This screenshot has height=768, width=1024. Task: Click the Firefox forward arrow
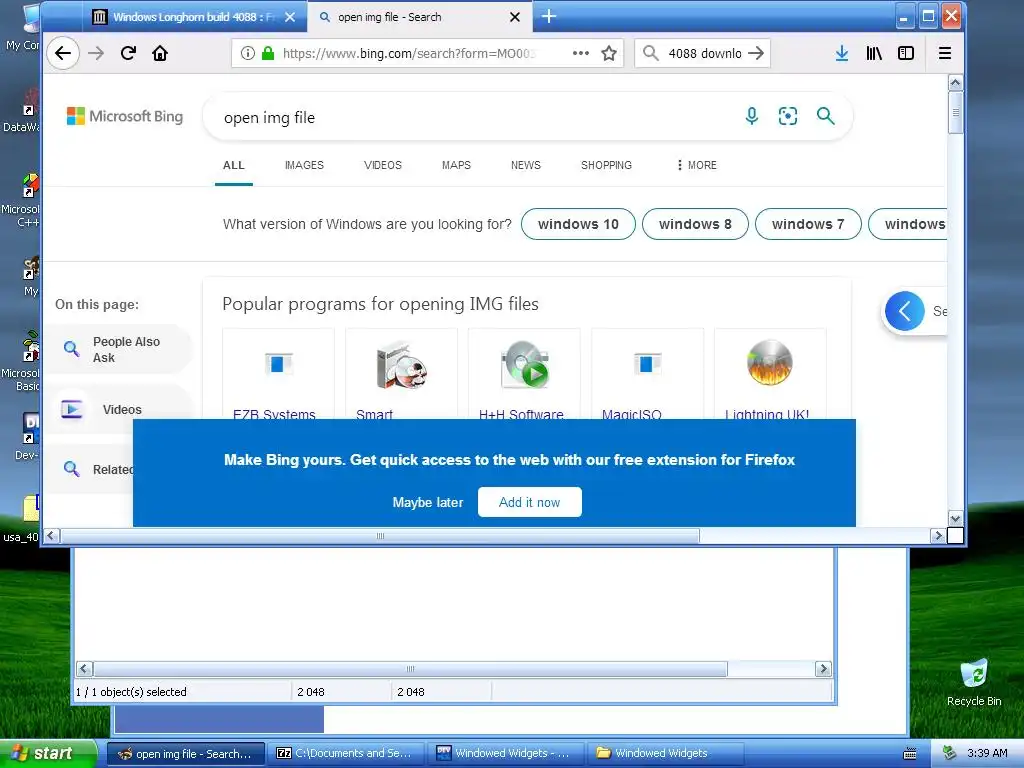pyautogui.click(x=96, y=53)
